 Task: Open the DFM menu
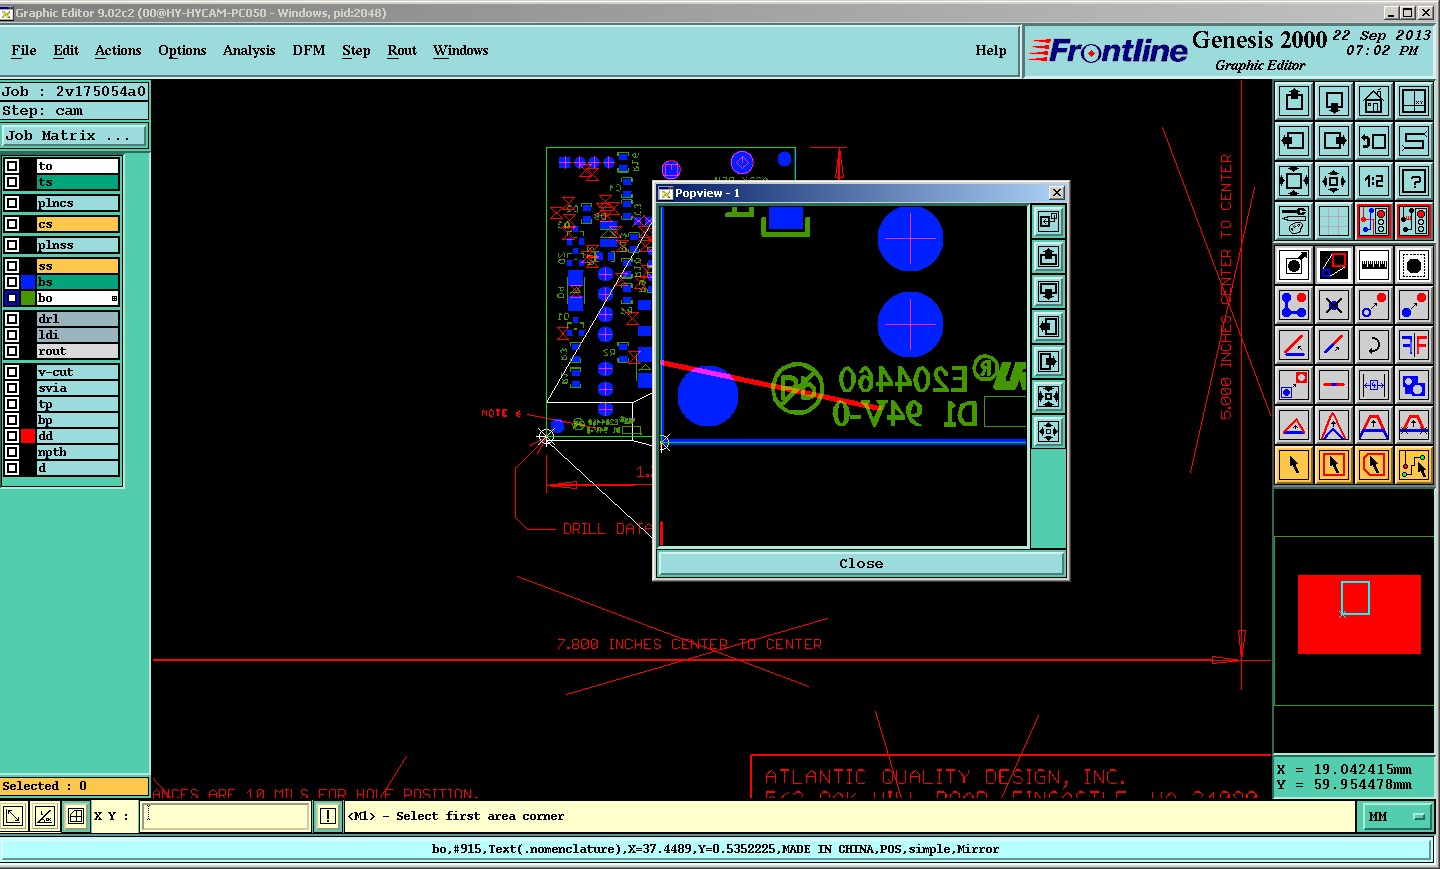pyautogui.click(x=309, y=50)
